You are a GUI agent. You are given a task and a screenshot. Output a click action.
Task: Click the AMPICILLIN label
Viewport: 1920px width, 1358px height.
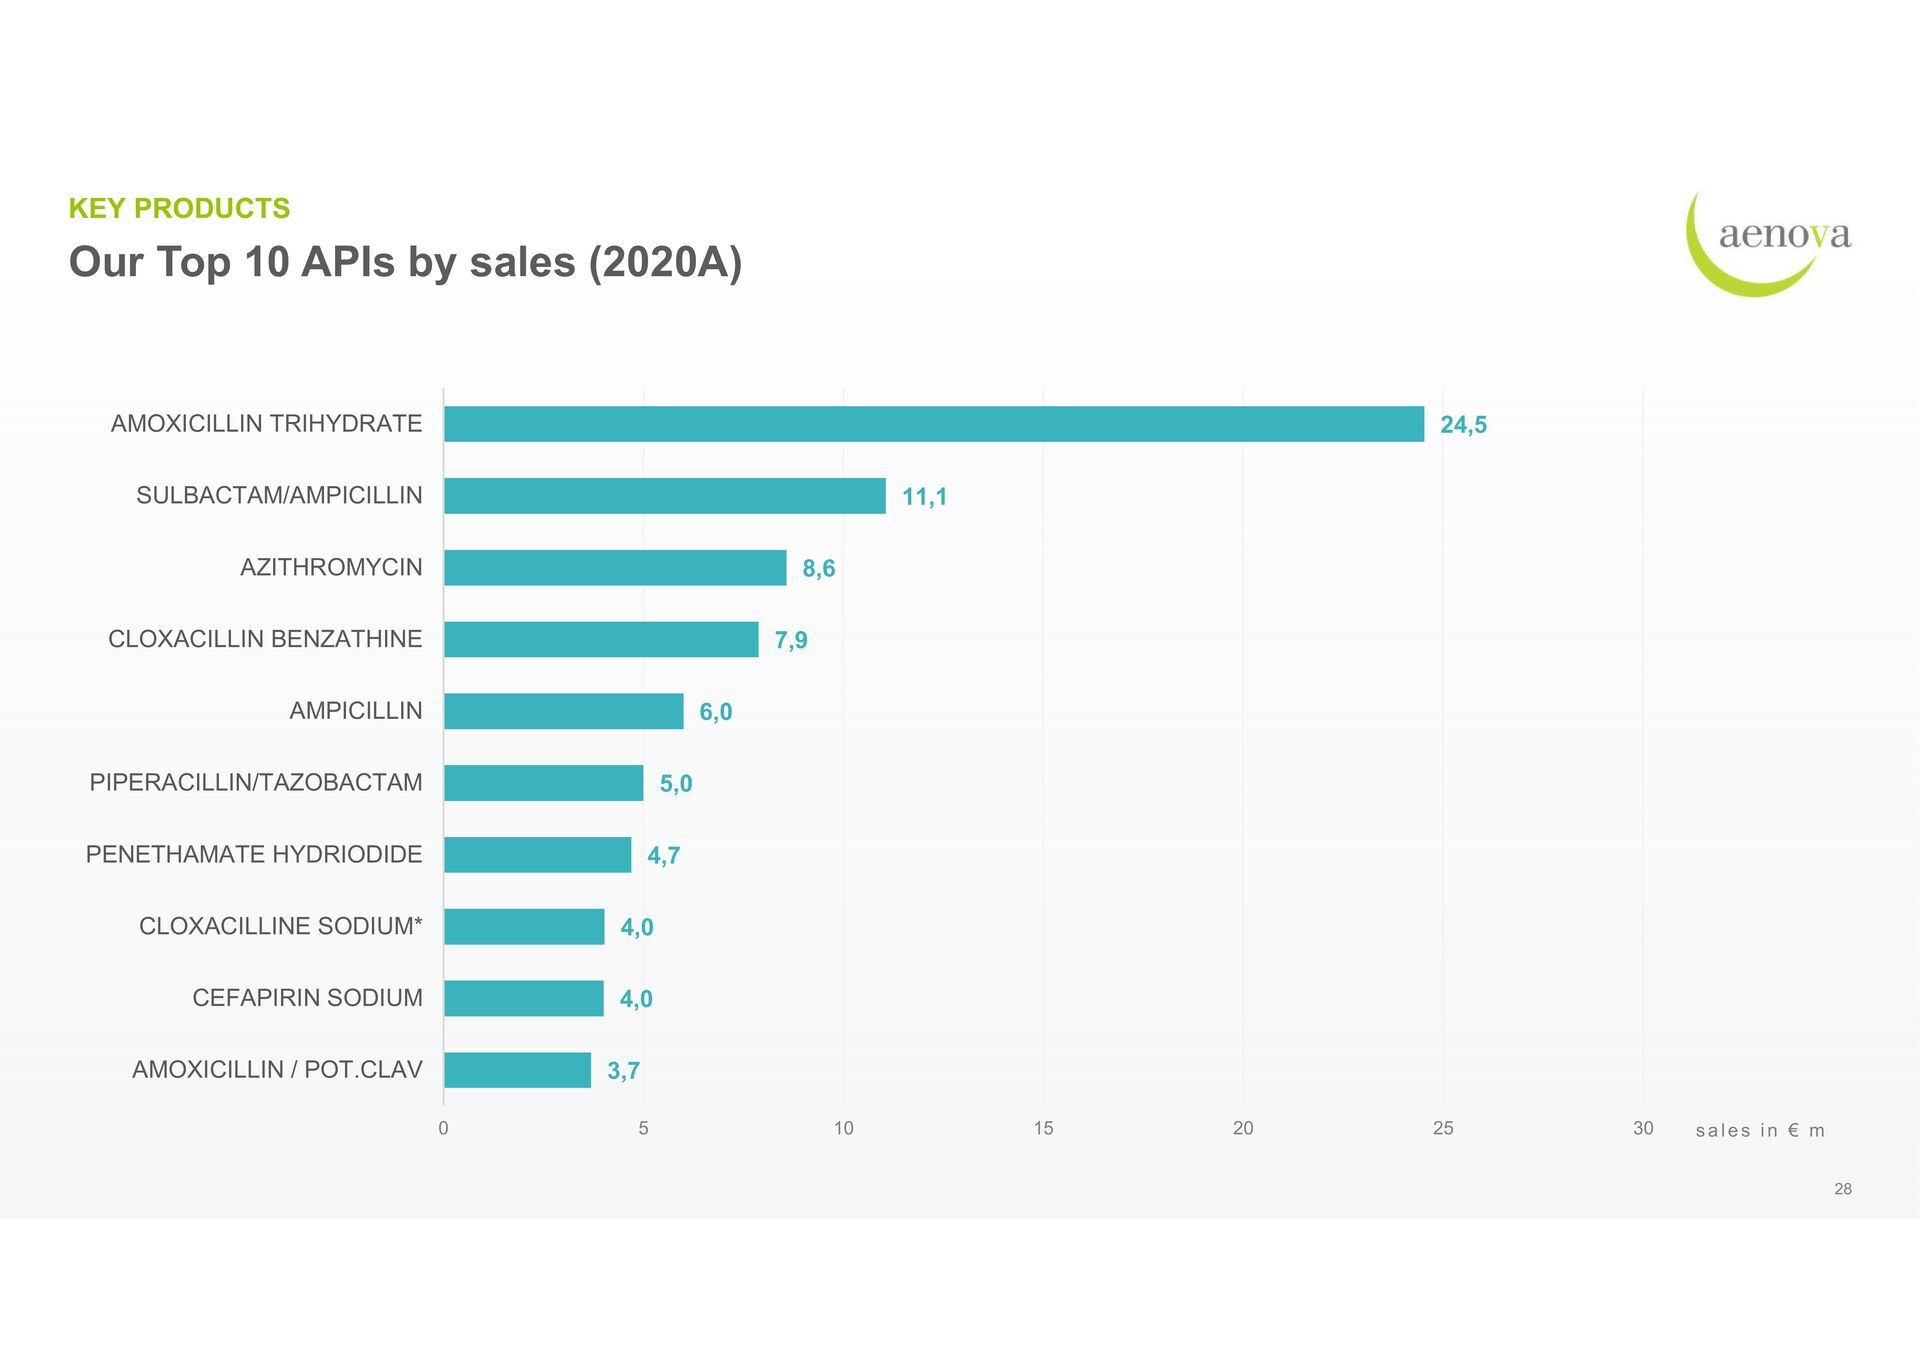356,711
